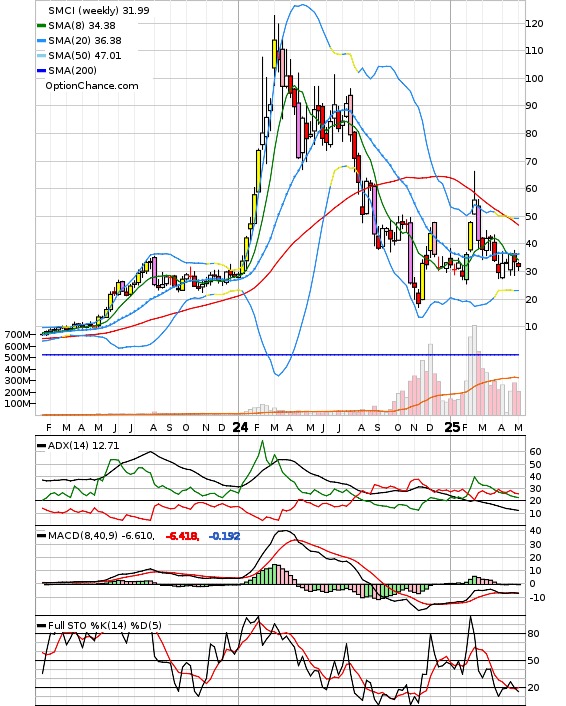Click the SMA(8) 34.38 legend text
The height and width of the screenshot is (706, 566).
click(82, 26)
